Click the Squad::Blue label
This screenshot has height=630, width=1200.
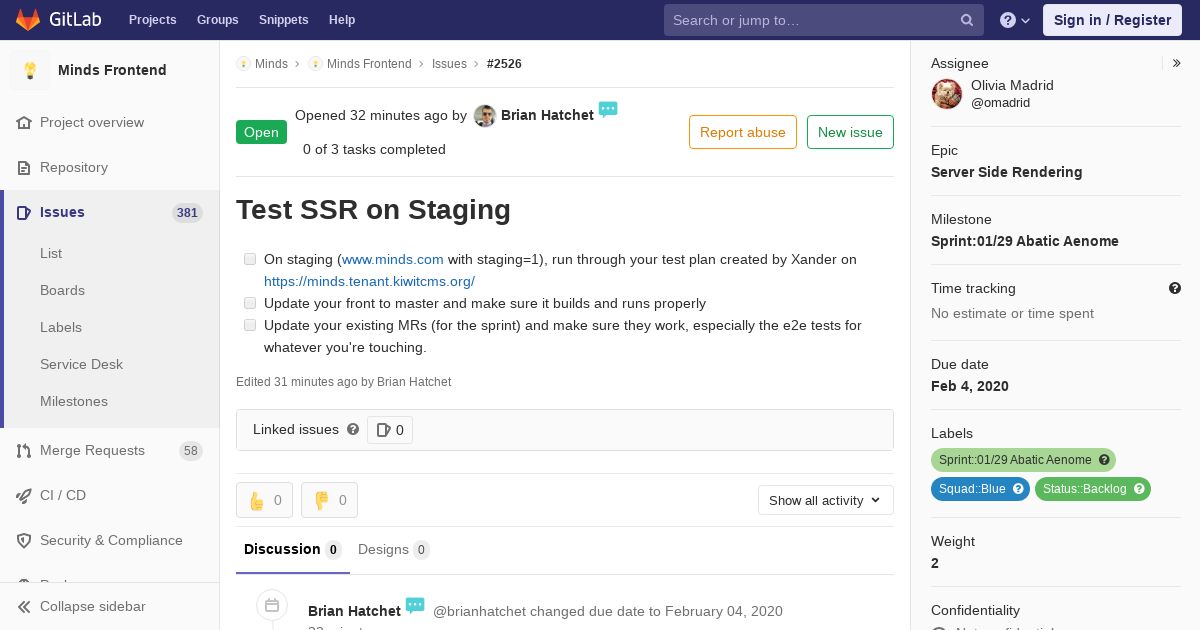(x=980, y=489)
